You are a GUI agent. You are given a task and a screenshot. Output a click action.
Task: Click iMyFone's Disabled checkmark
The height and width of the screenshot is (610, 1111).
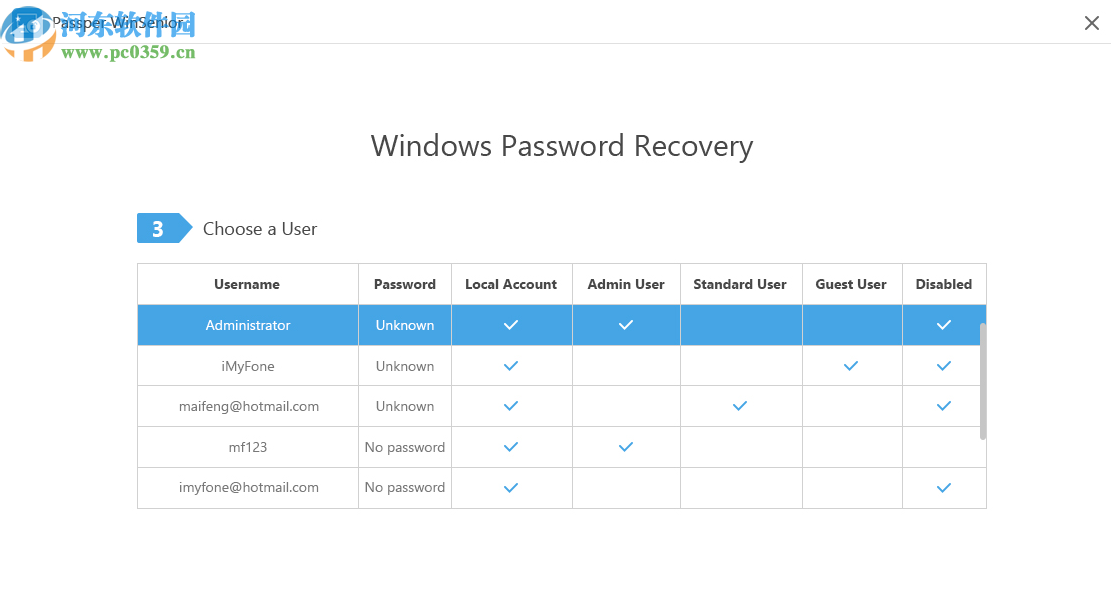(944, 366)
